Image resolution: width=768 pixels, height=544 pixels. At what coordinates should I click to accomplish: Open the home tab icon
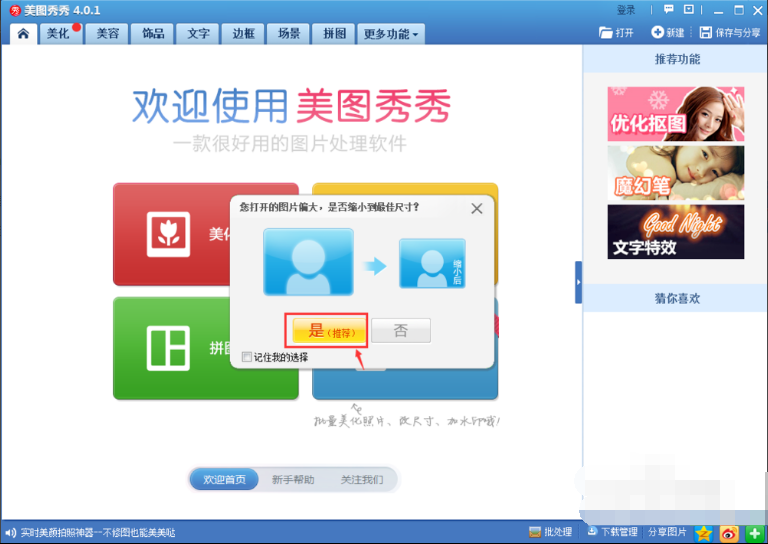(23, 34)
